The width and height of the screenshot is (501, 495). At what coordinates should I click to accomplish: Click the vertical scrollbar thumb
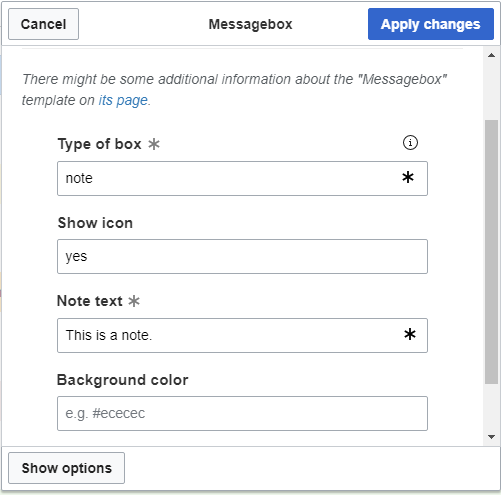click(491, 252)
